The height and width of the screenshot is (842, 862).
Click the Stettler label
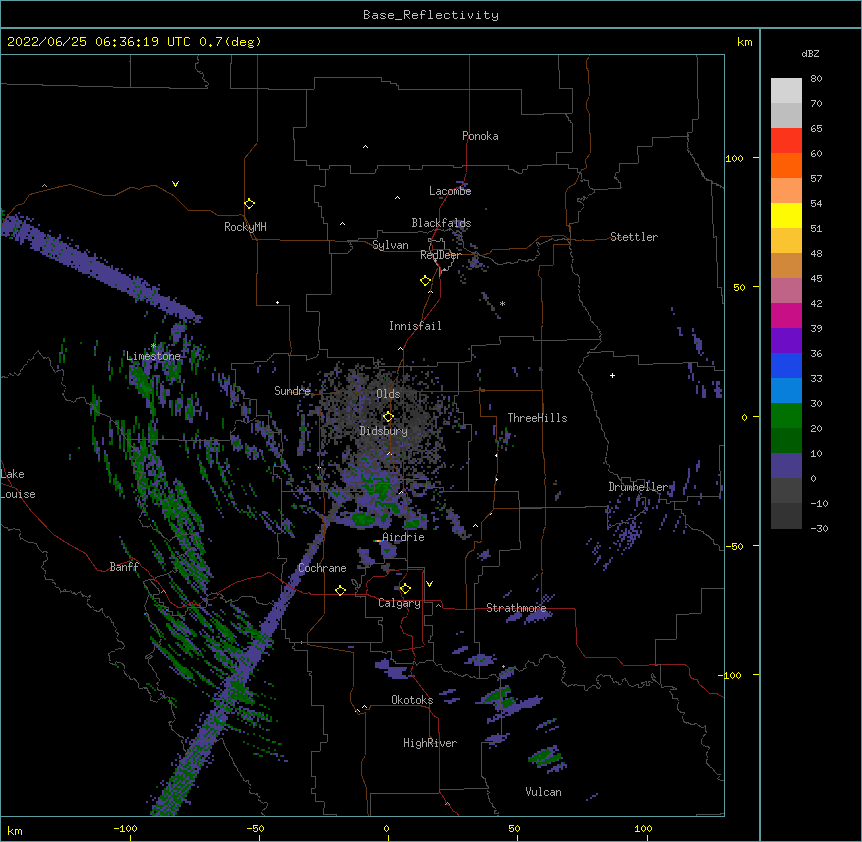634,237
